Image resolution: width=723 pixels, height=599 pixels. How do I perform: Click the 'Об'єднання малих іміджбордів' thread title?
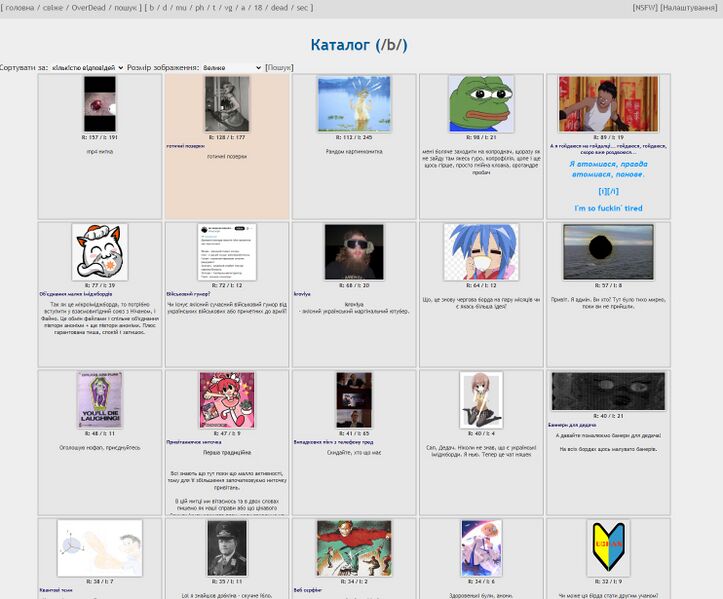click(x=76, y=294)
